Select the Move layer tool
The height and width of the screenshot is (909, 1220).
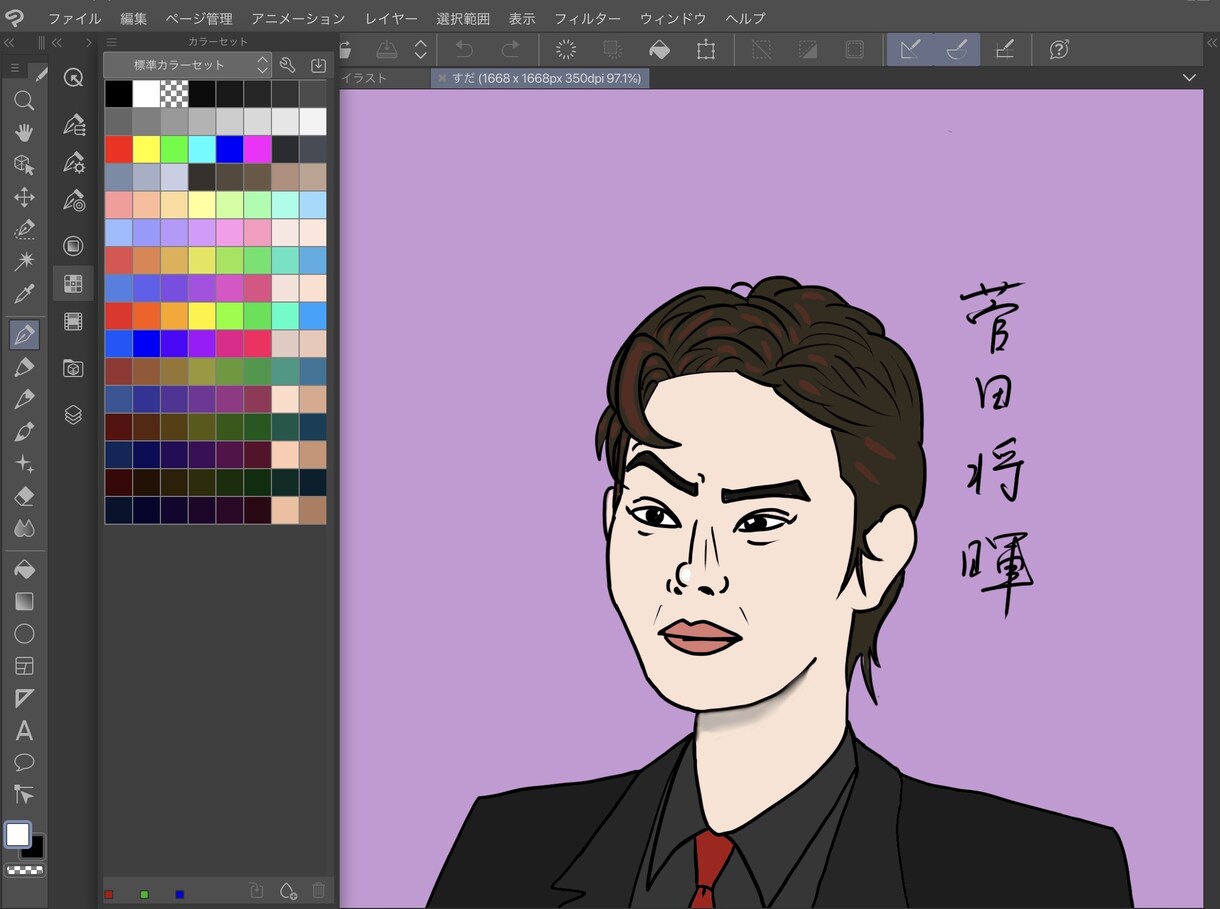(24, 197)
